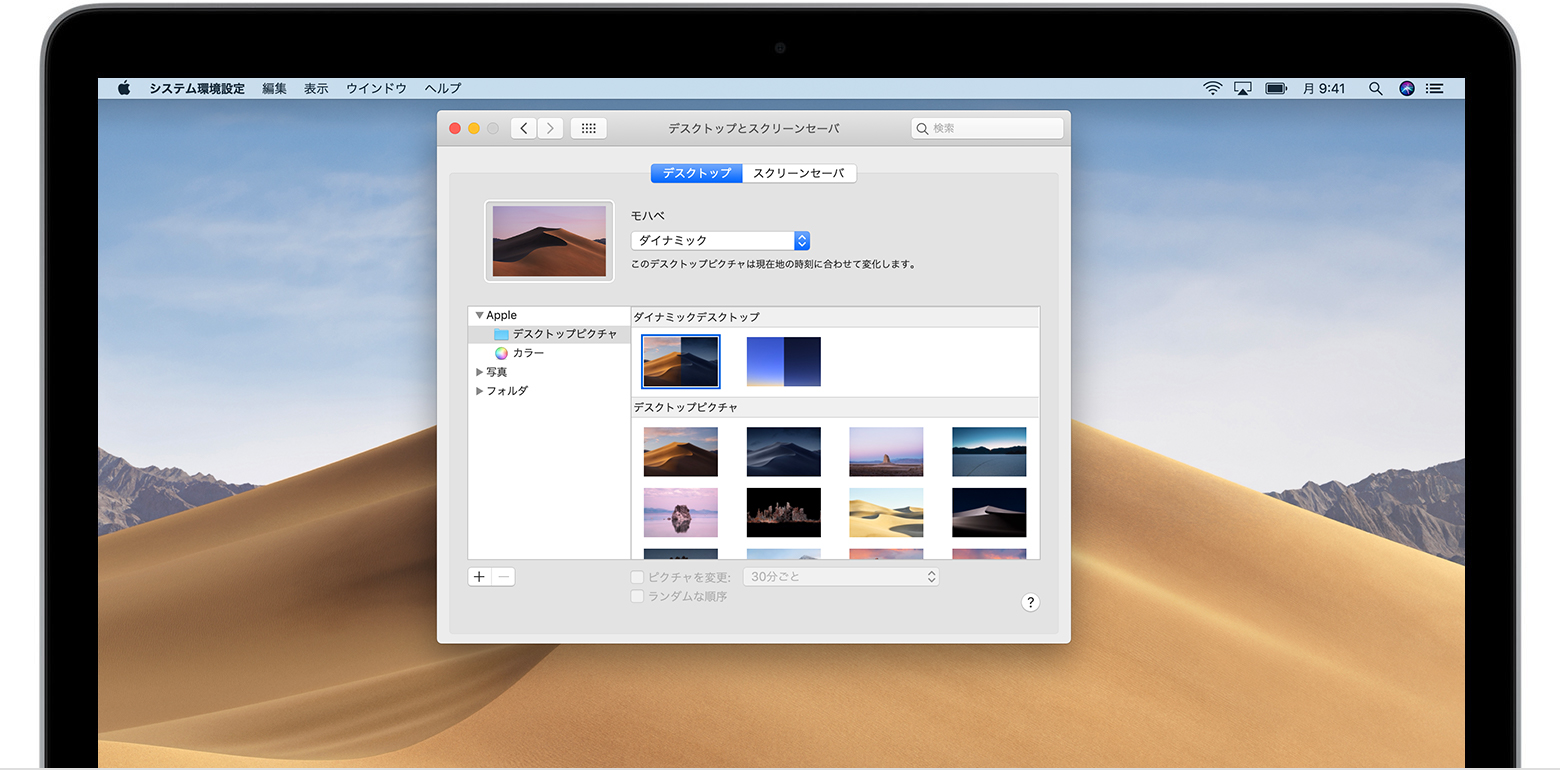Expand the 写真 group triangle
The width and height of the screenshot is (1560, 770).
[x=480, y=372]
